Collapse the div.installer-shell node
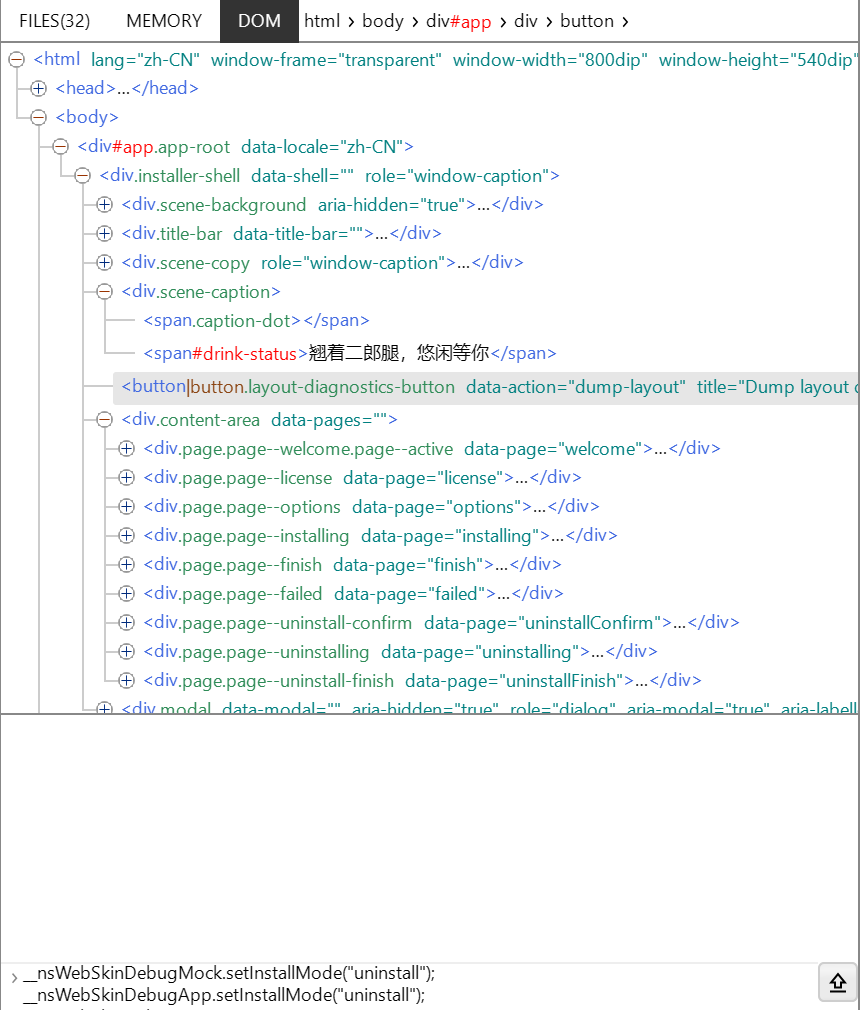 (x=82, y=176)
